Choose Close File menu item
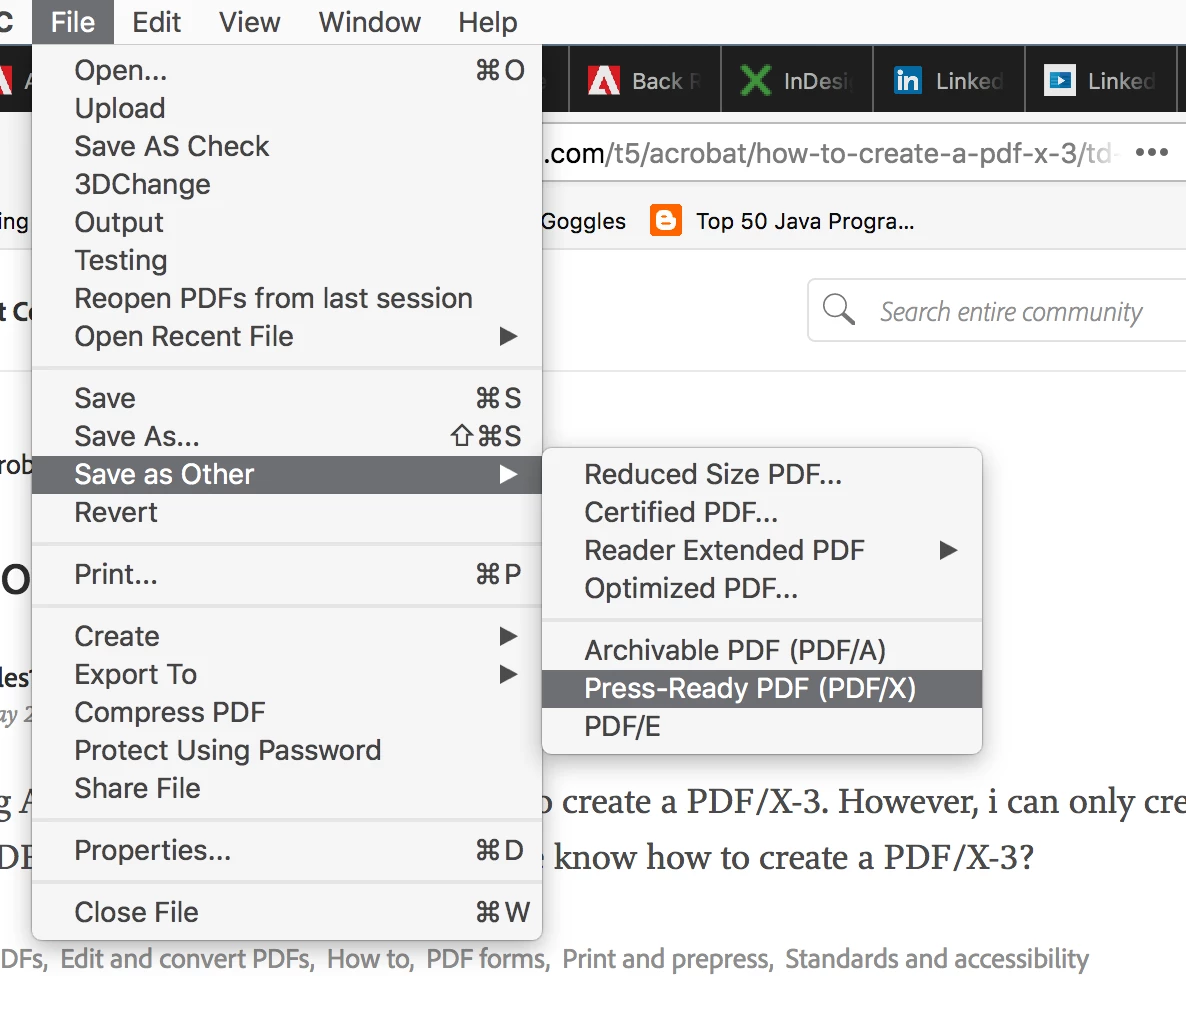This screenshot has width=1186, height=1022. point(287,912)
